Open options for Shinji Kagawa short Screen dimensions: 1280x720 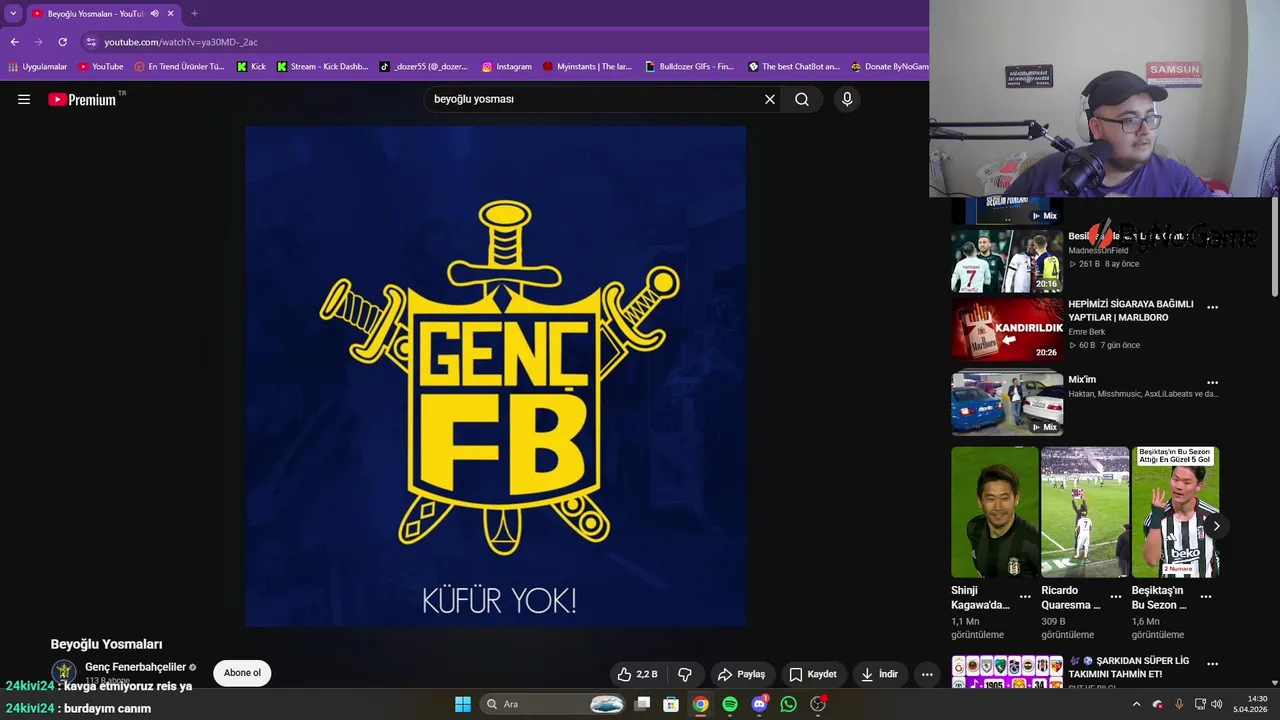point(1025,596)
